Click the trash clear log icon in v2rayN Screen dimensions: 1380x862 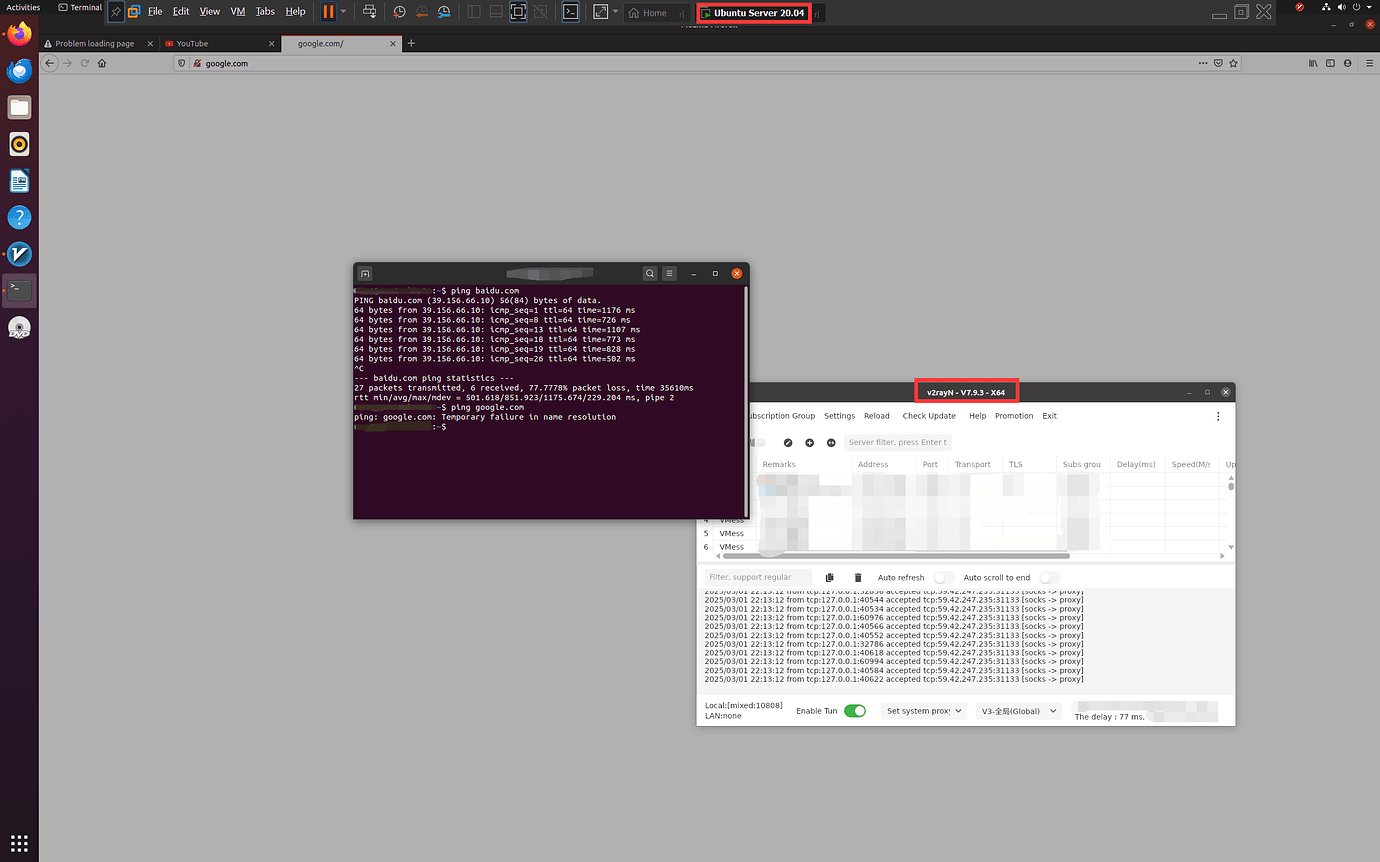coord(857,577)
